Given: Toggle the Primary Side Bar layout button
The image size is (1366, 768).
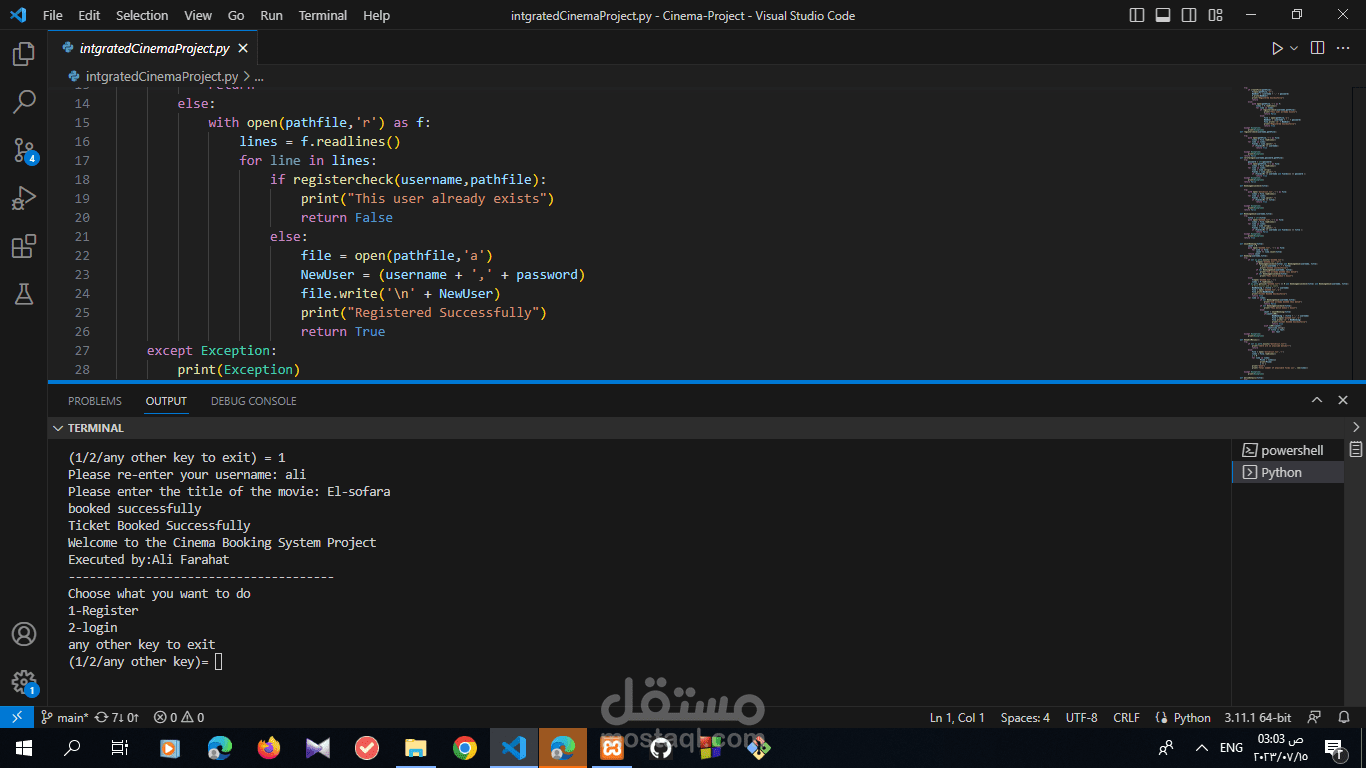Looking at the screenshot, I should pyautogui.click(x=1137, y=15).
